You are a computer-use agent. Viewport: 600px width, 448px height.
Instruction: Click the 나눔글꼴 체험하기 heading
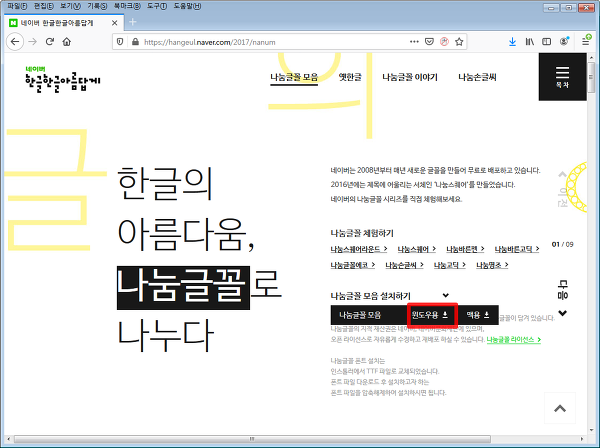[362, 233]
